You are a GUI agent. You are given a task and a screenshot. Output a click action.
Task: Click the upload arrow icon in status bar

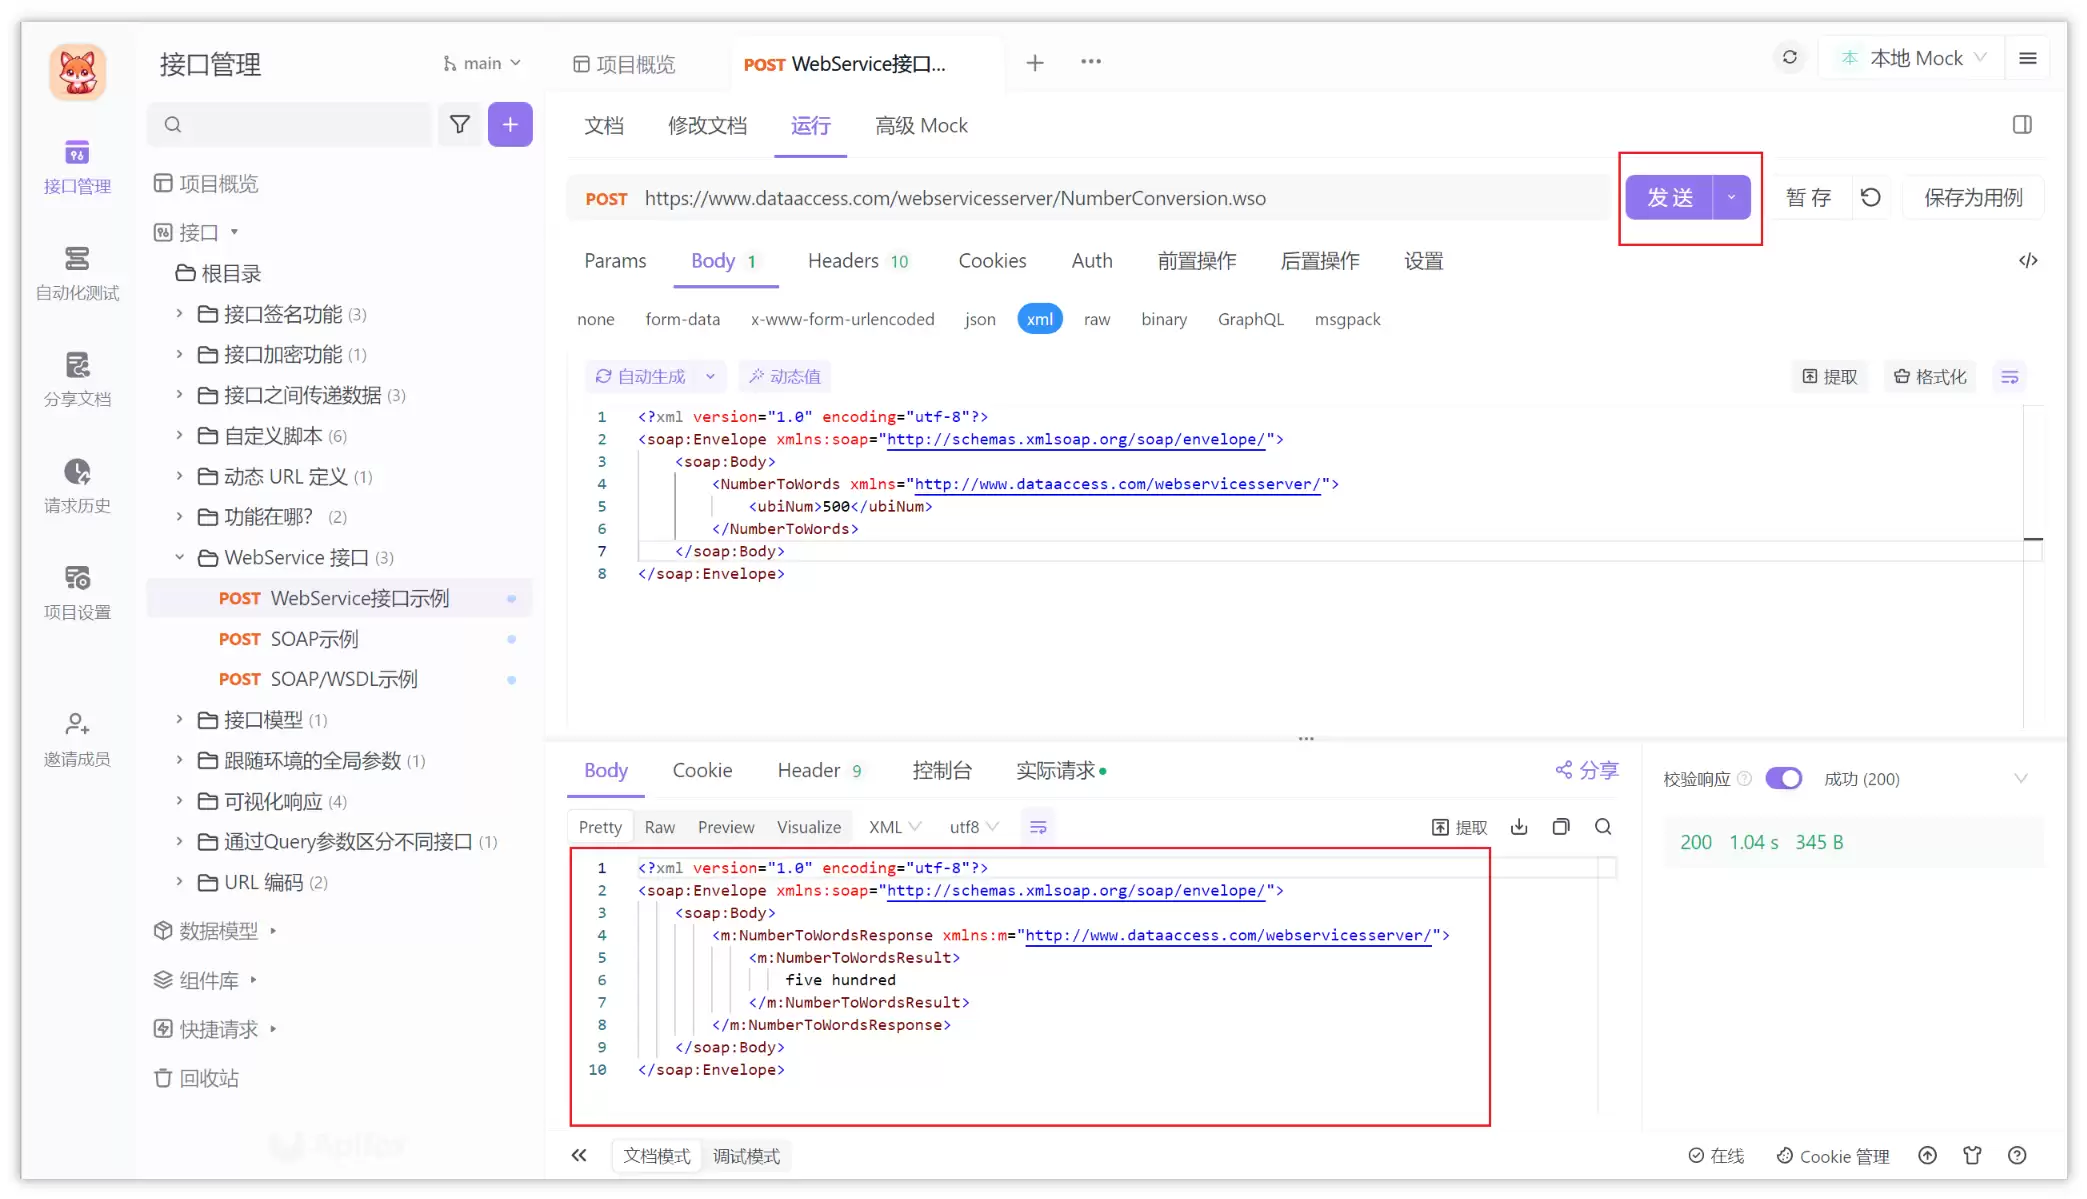click(1927, 1156)
